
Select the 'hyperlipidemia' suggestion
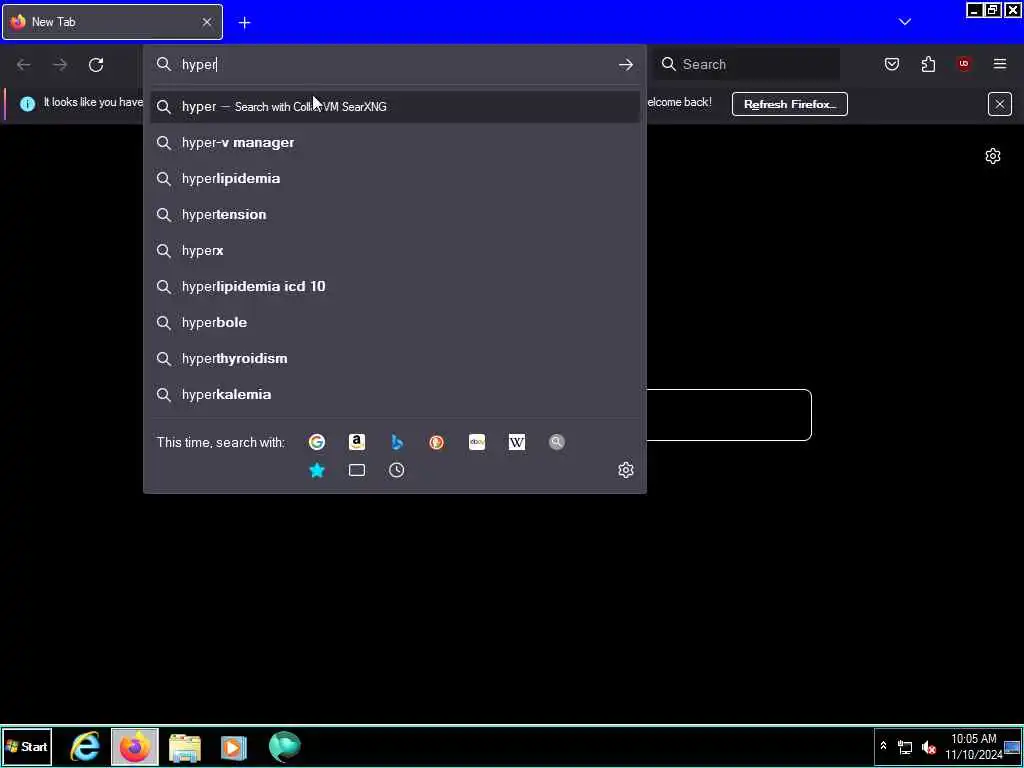click(x=394, y=178)
